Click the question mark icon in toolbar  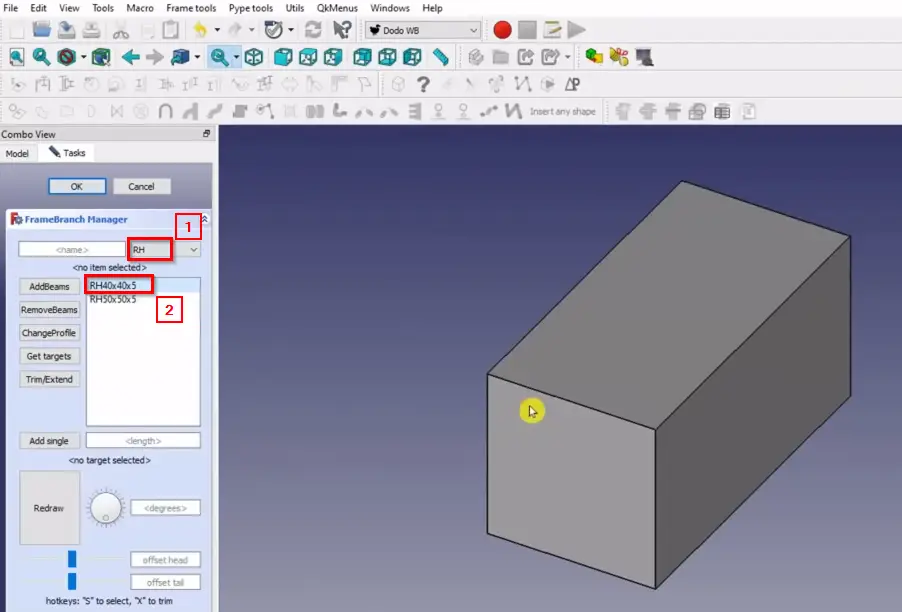click(x=423, y=85)
